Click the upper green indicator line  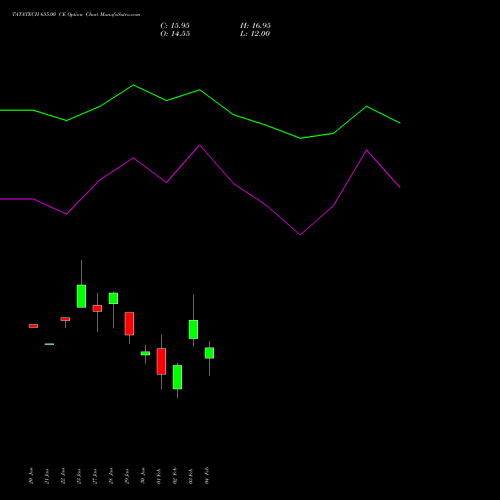200,90
